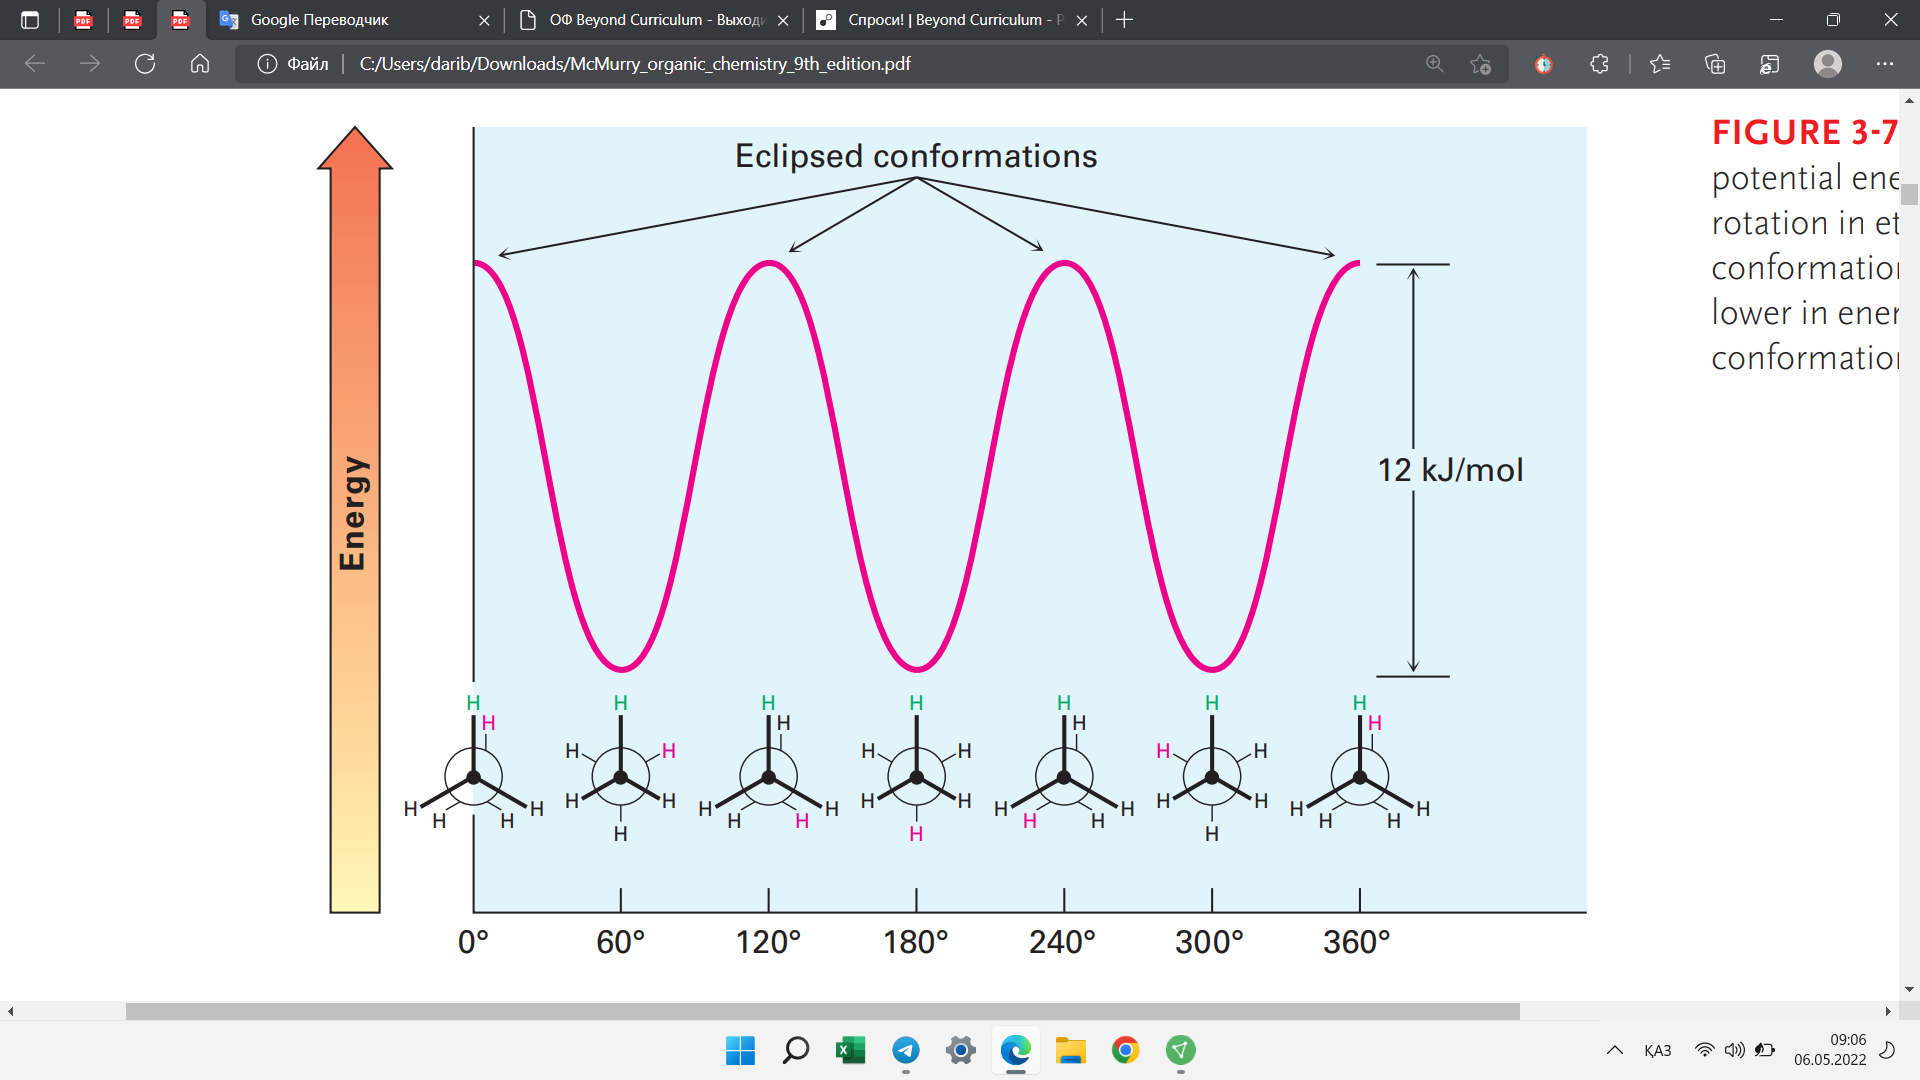Open the Favorites list icon
The height and width of the screenshot is (1080, 1920).
click(x=1660, y=64)
